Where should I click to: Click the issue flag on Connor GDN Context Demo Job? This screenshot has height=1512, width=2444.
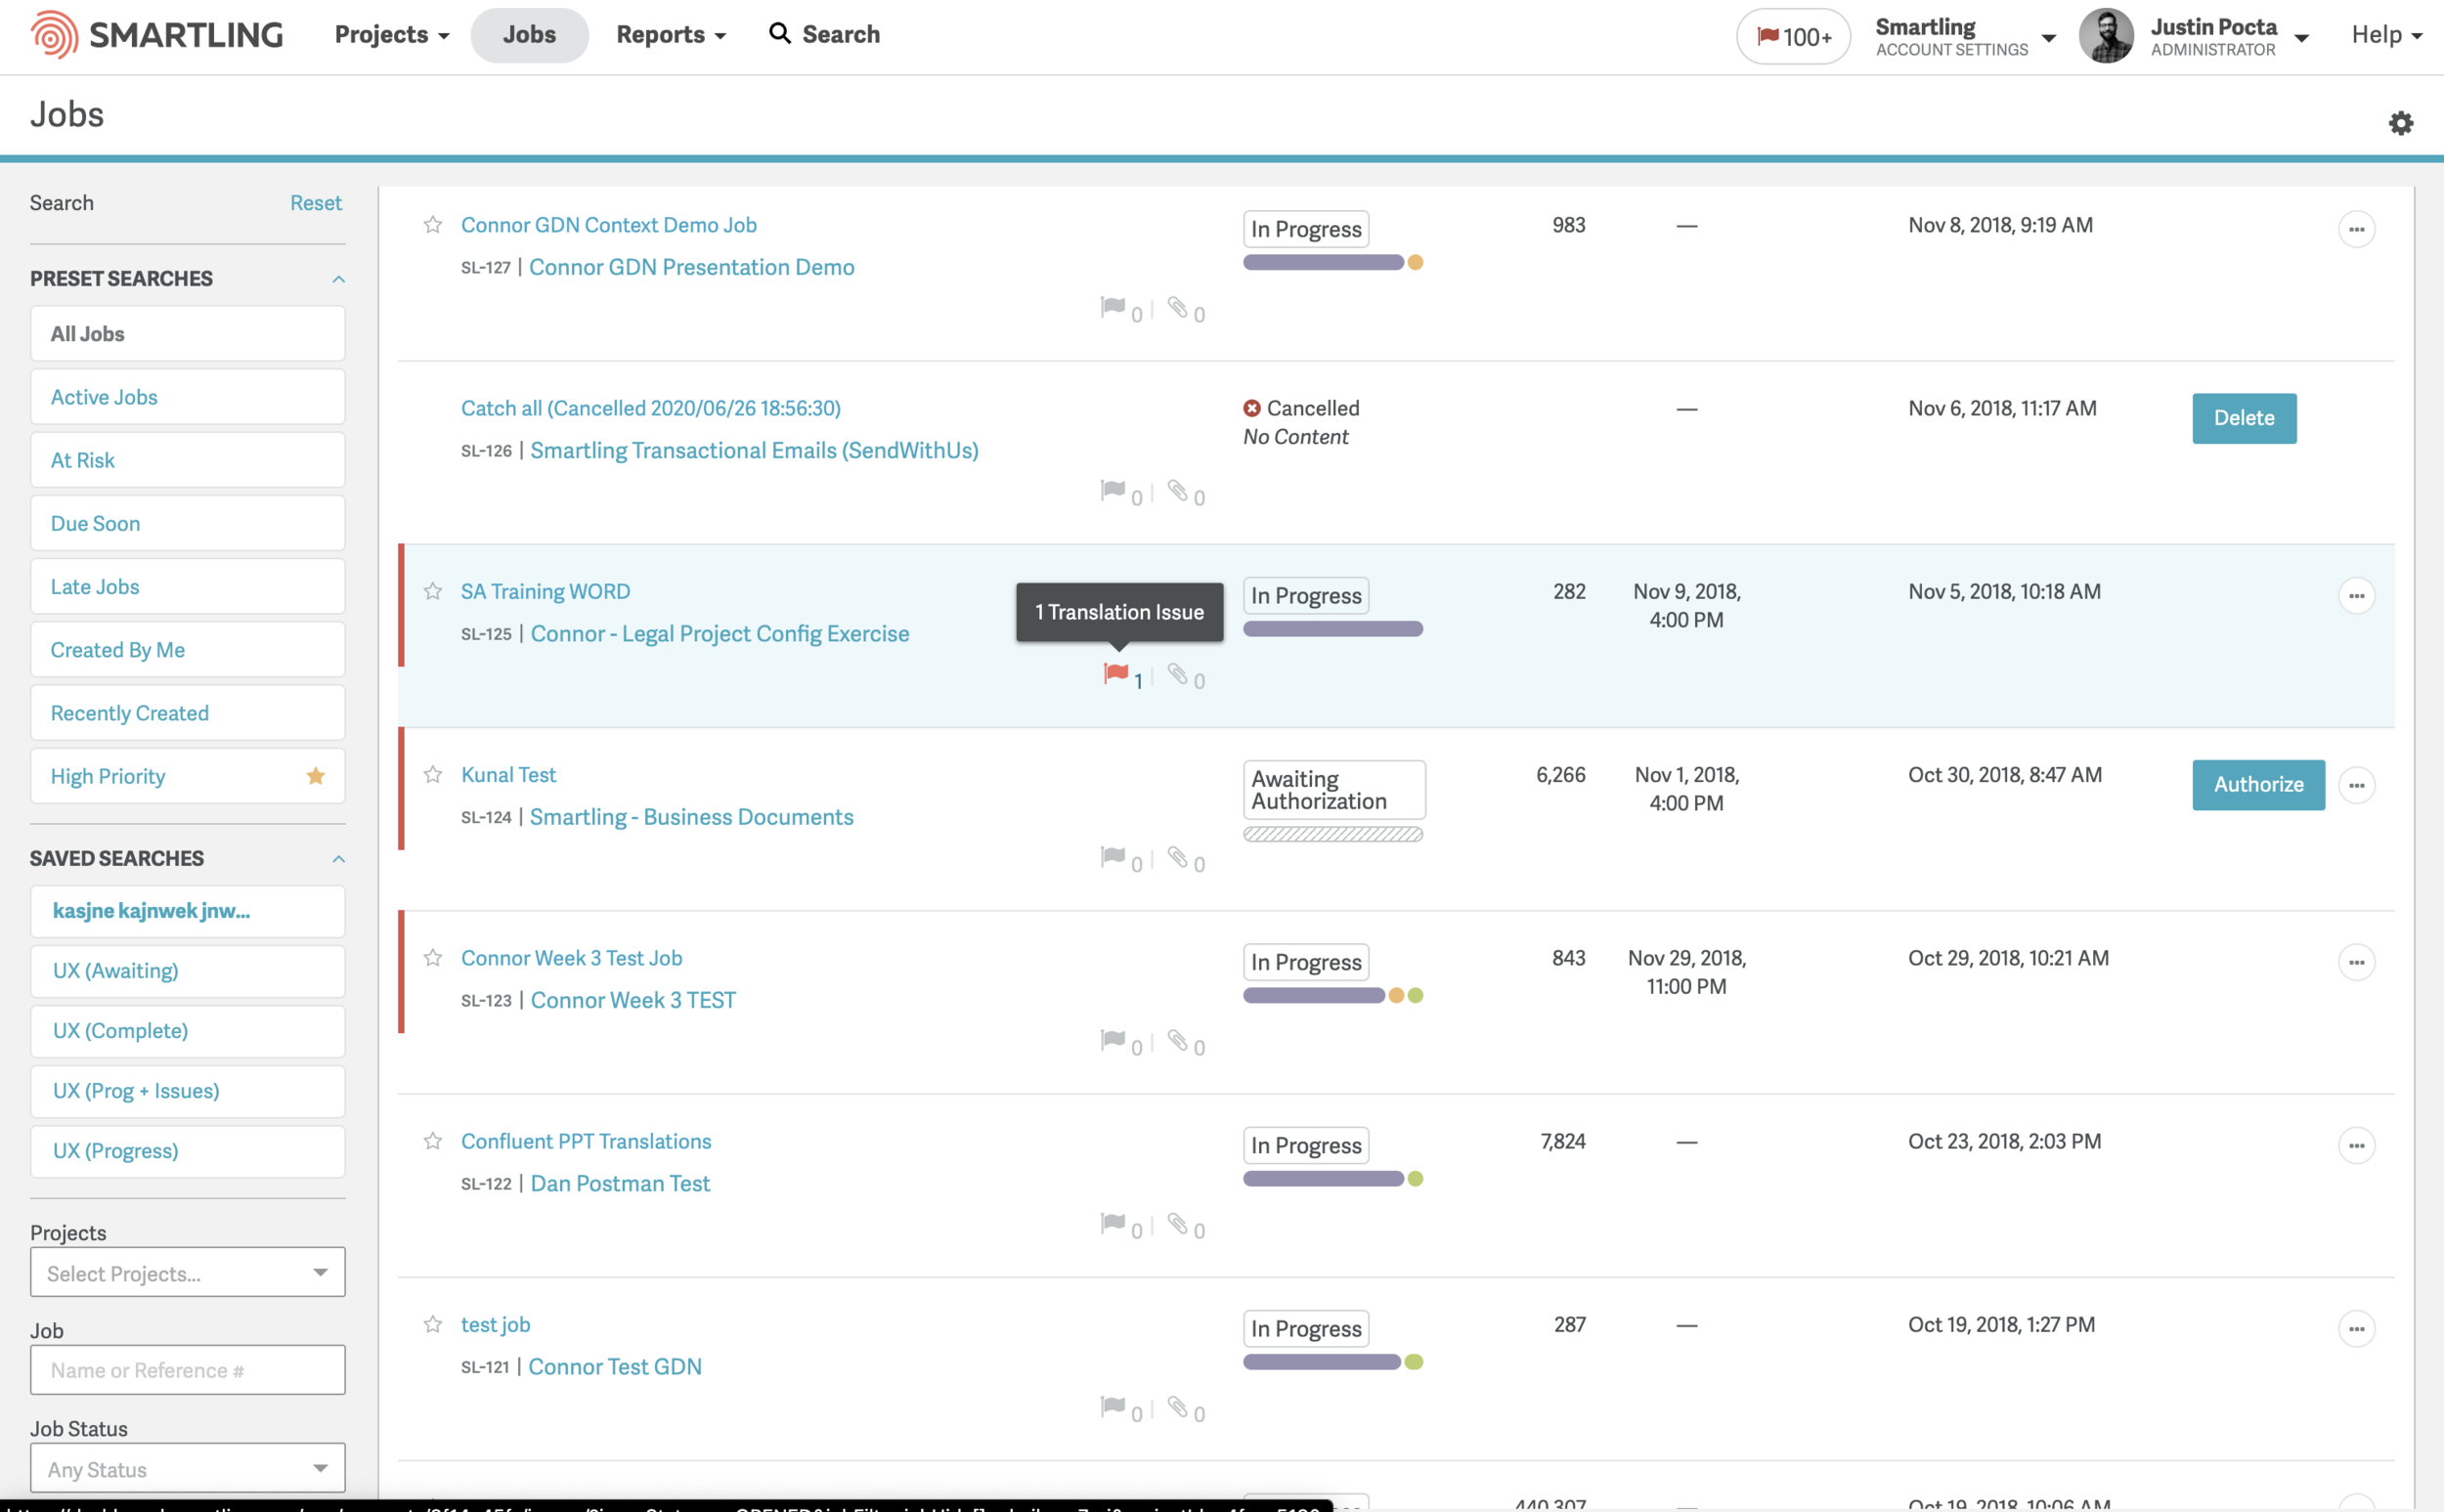[1113, 307]
